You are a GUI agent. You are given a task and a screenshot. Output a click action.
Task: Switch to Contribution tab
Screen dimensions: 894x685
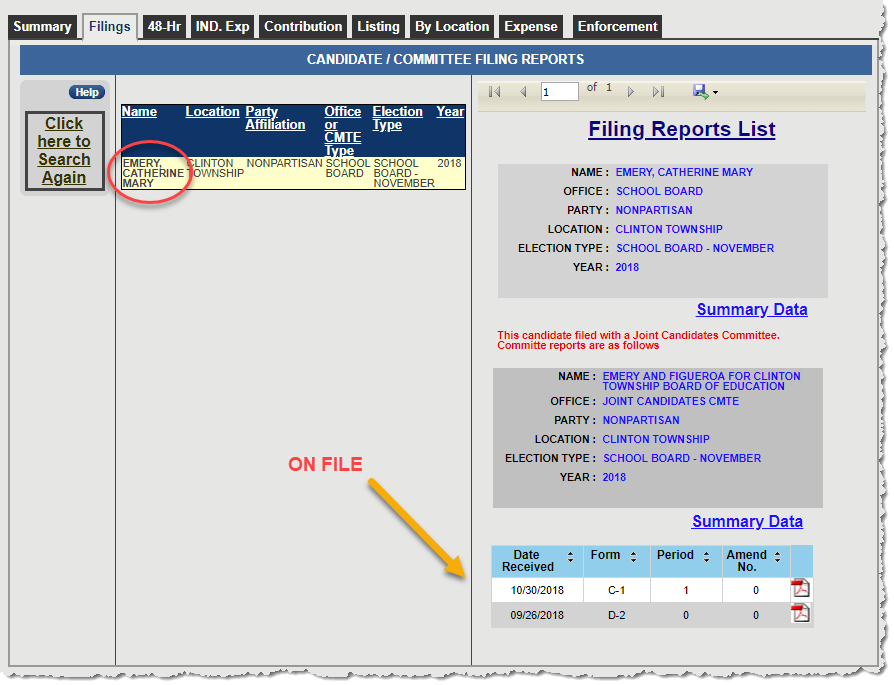click(303, 27)
